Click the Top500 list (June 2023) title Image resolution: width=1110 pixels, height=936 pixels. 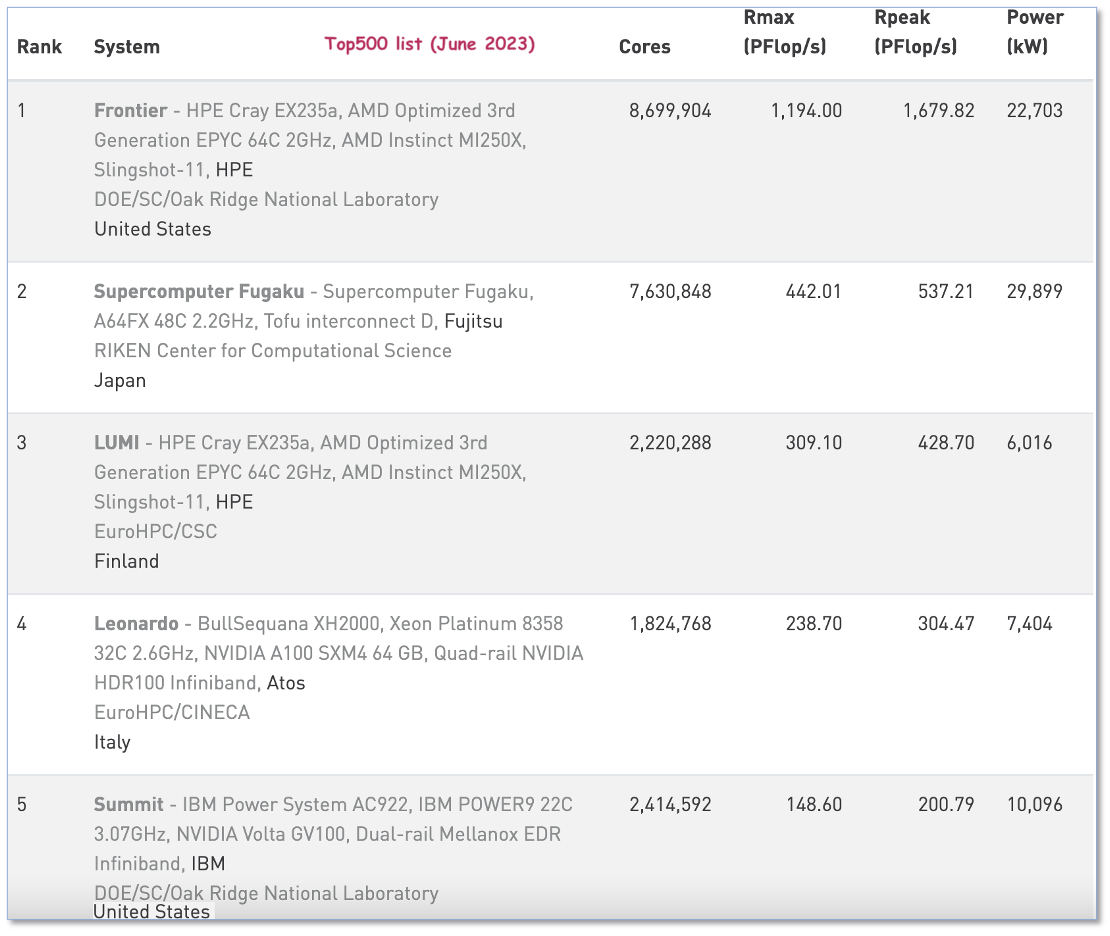pos(429,44)
